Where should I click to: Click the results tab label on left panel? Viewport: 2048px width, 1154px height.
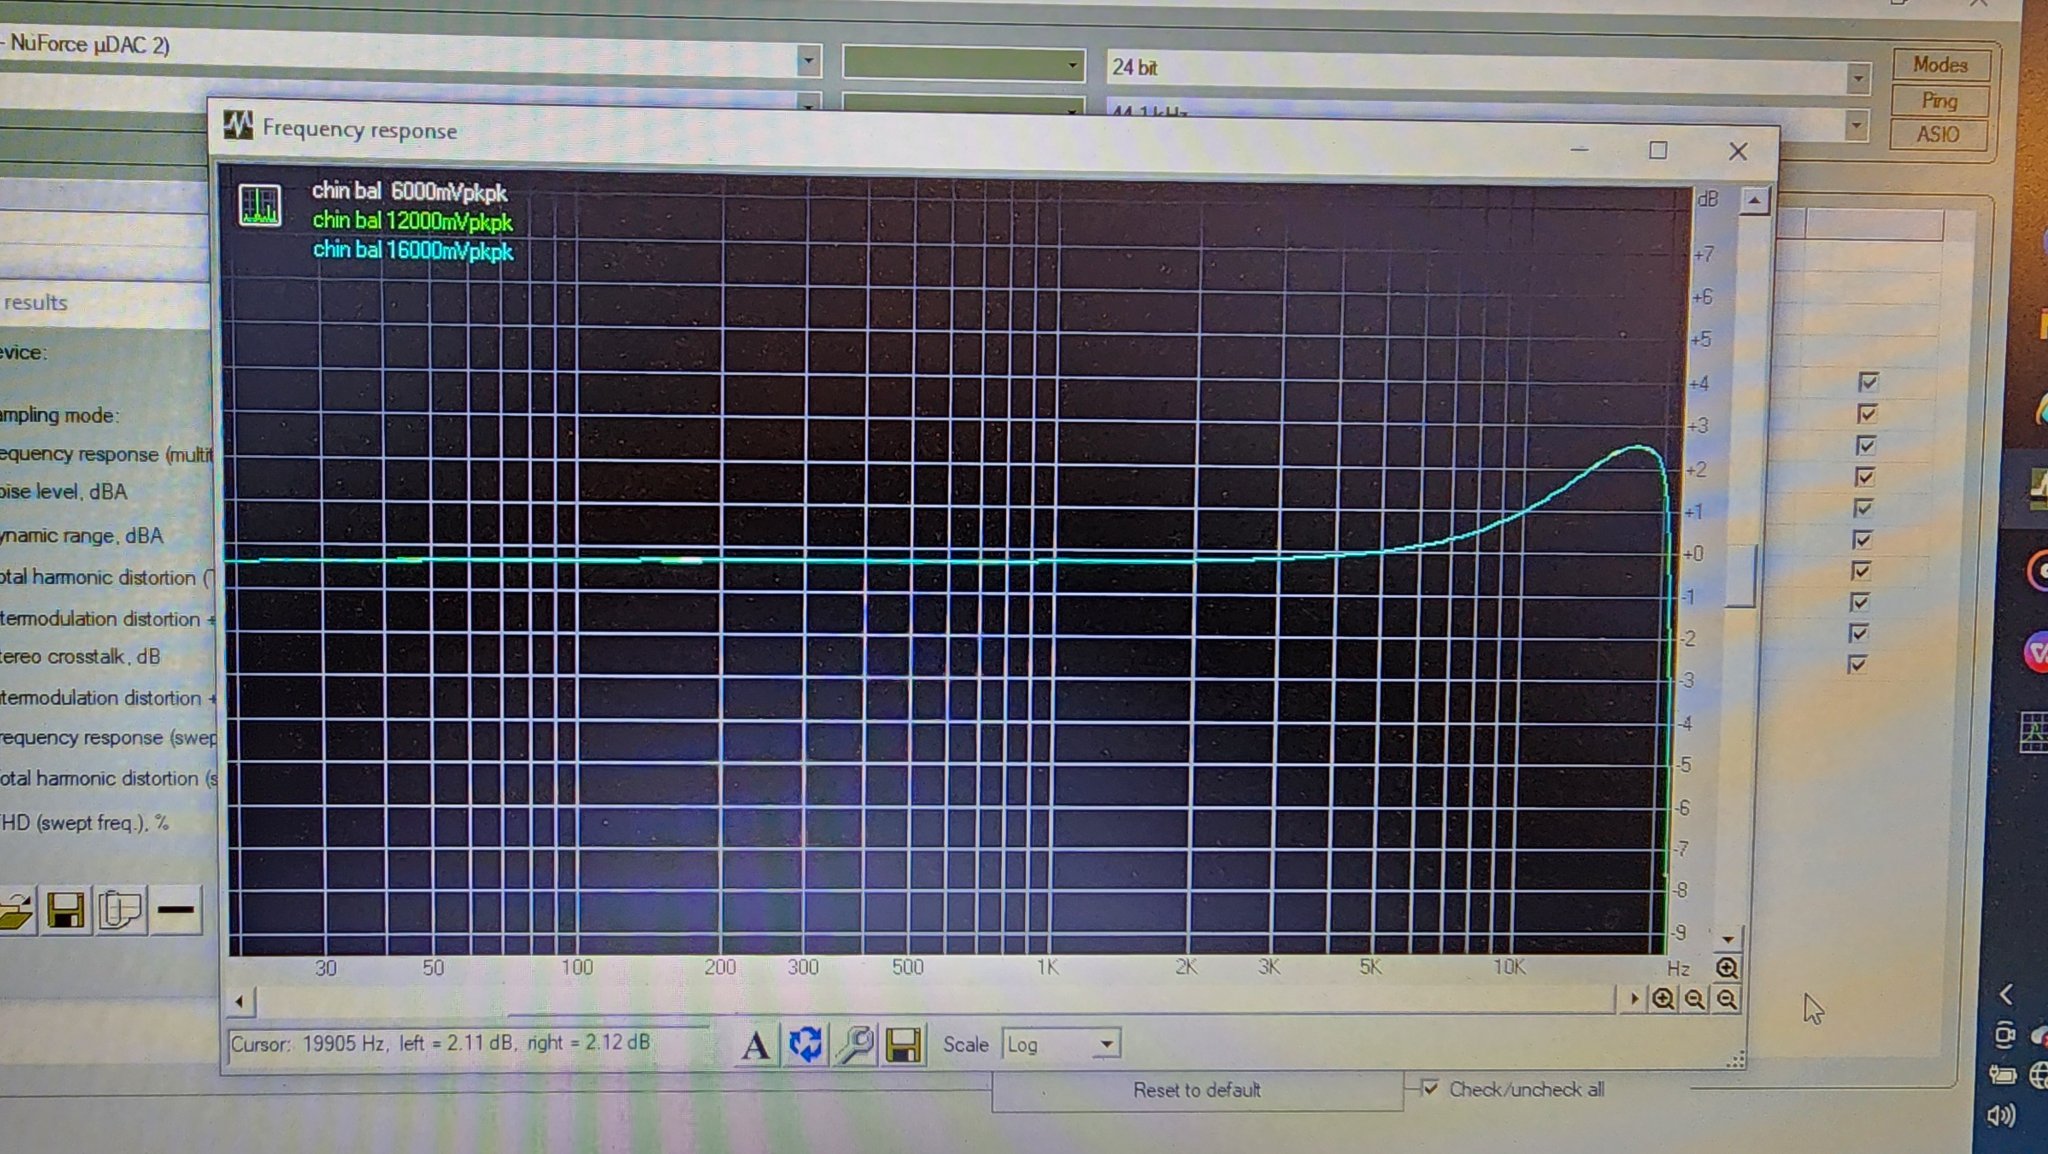click(x=35, y=302)
